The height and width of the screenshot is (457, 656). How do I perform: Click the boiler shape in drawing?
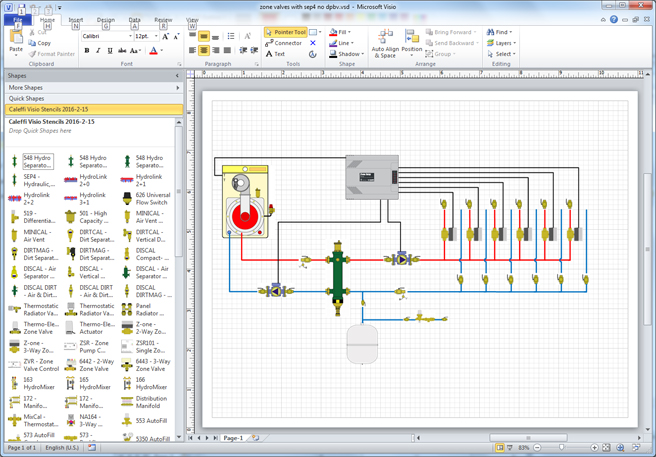[246, 202]
